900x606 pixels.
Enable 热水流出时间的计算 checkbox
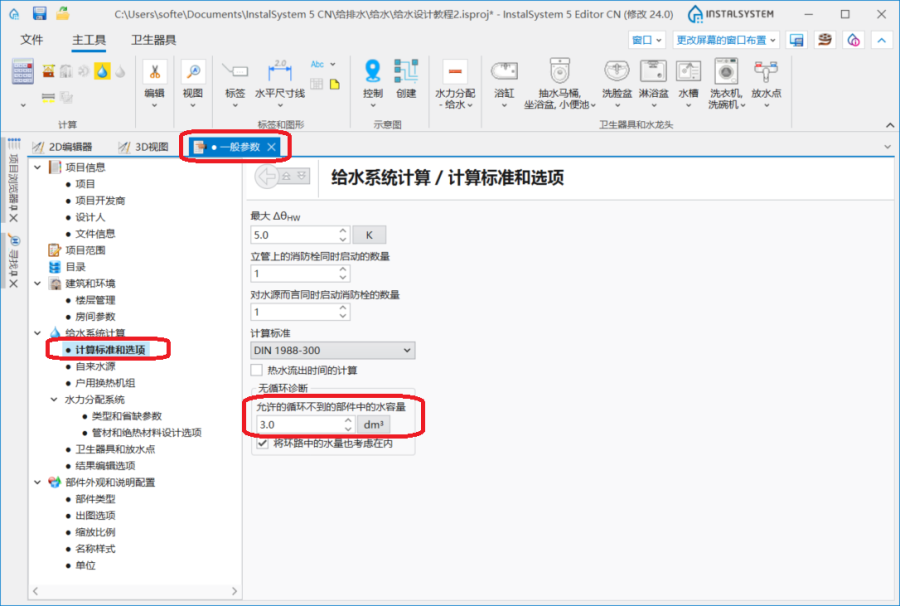coord(257,370)
